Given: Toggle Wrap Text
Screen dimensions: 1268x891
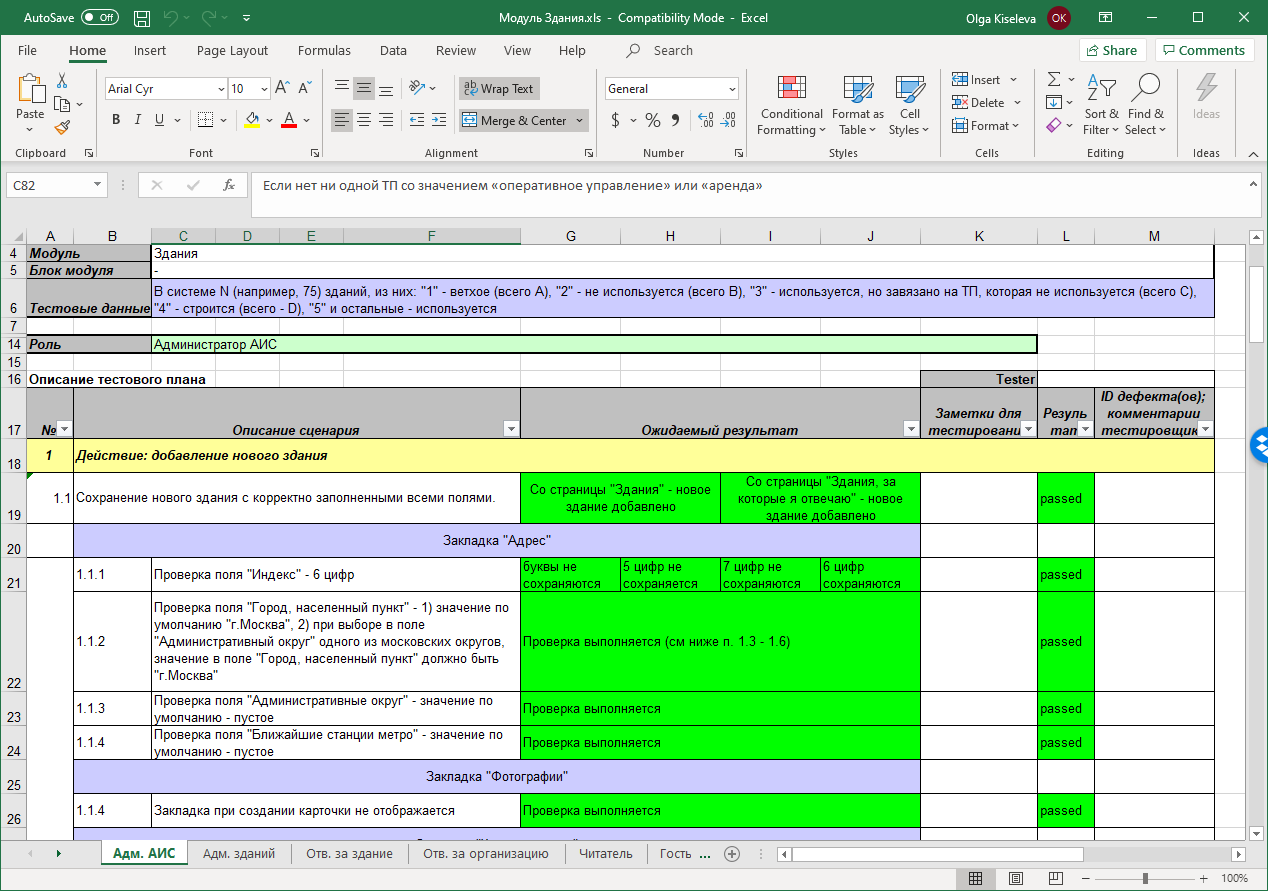Looking at the screenshot, I should [x=498, y=88].
